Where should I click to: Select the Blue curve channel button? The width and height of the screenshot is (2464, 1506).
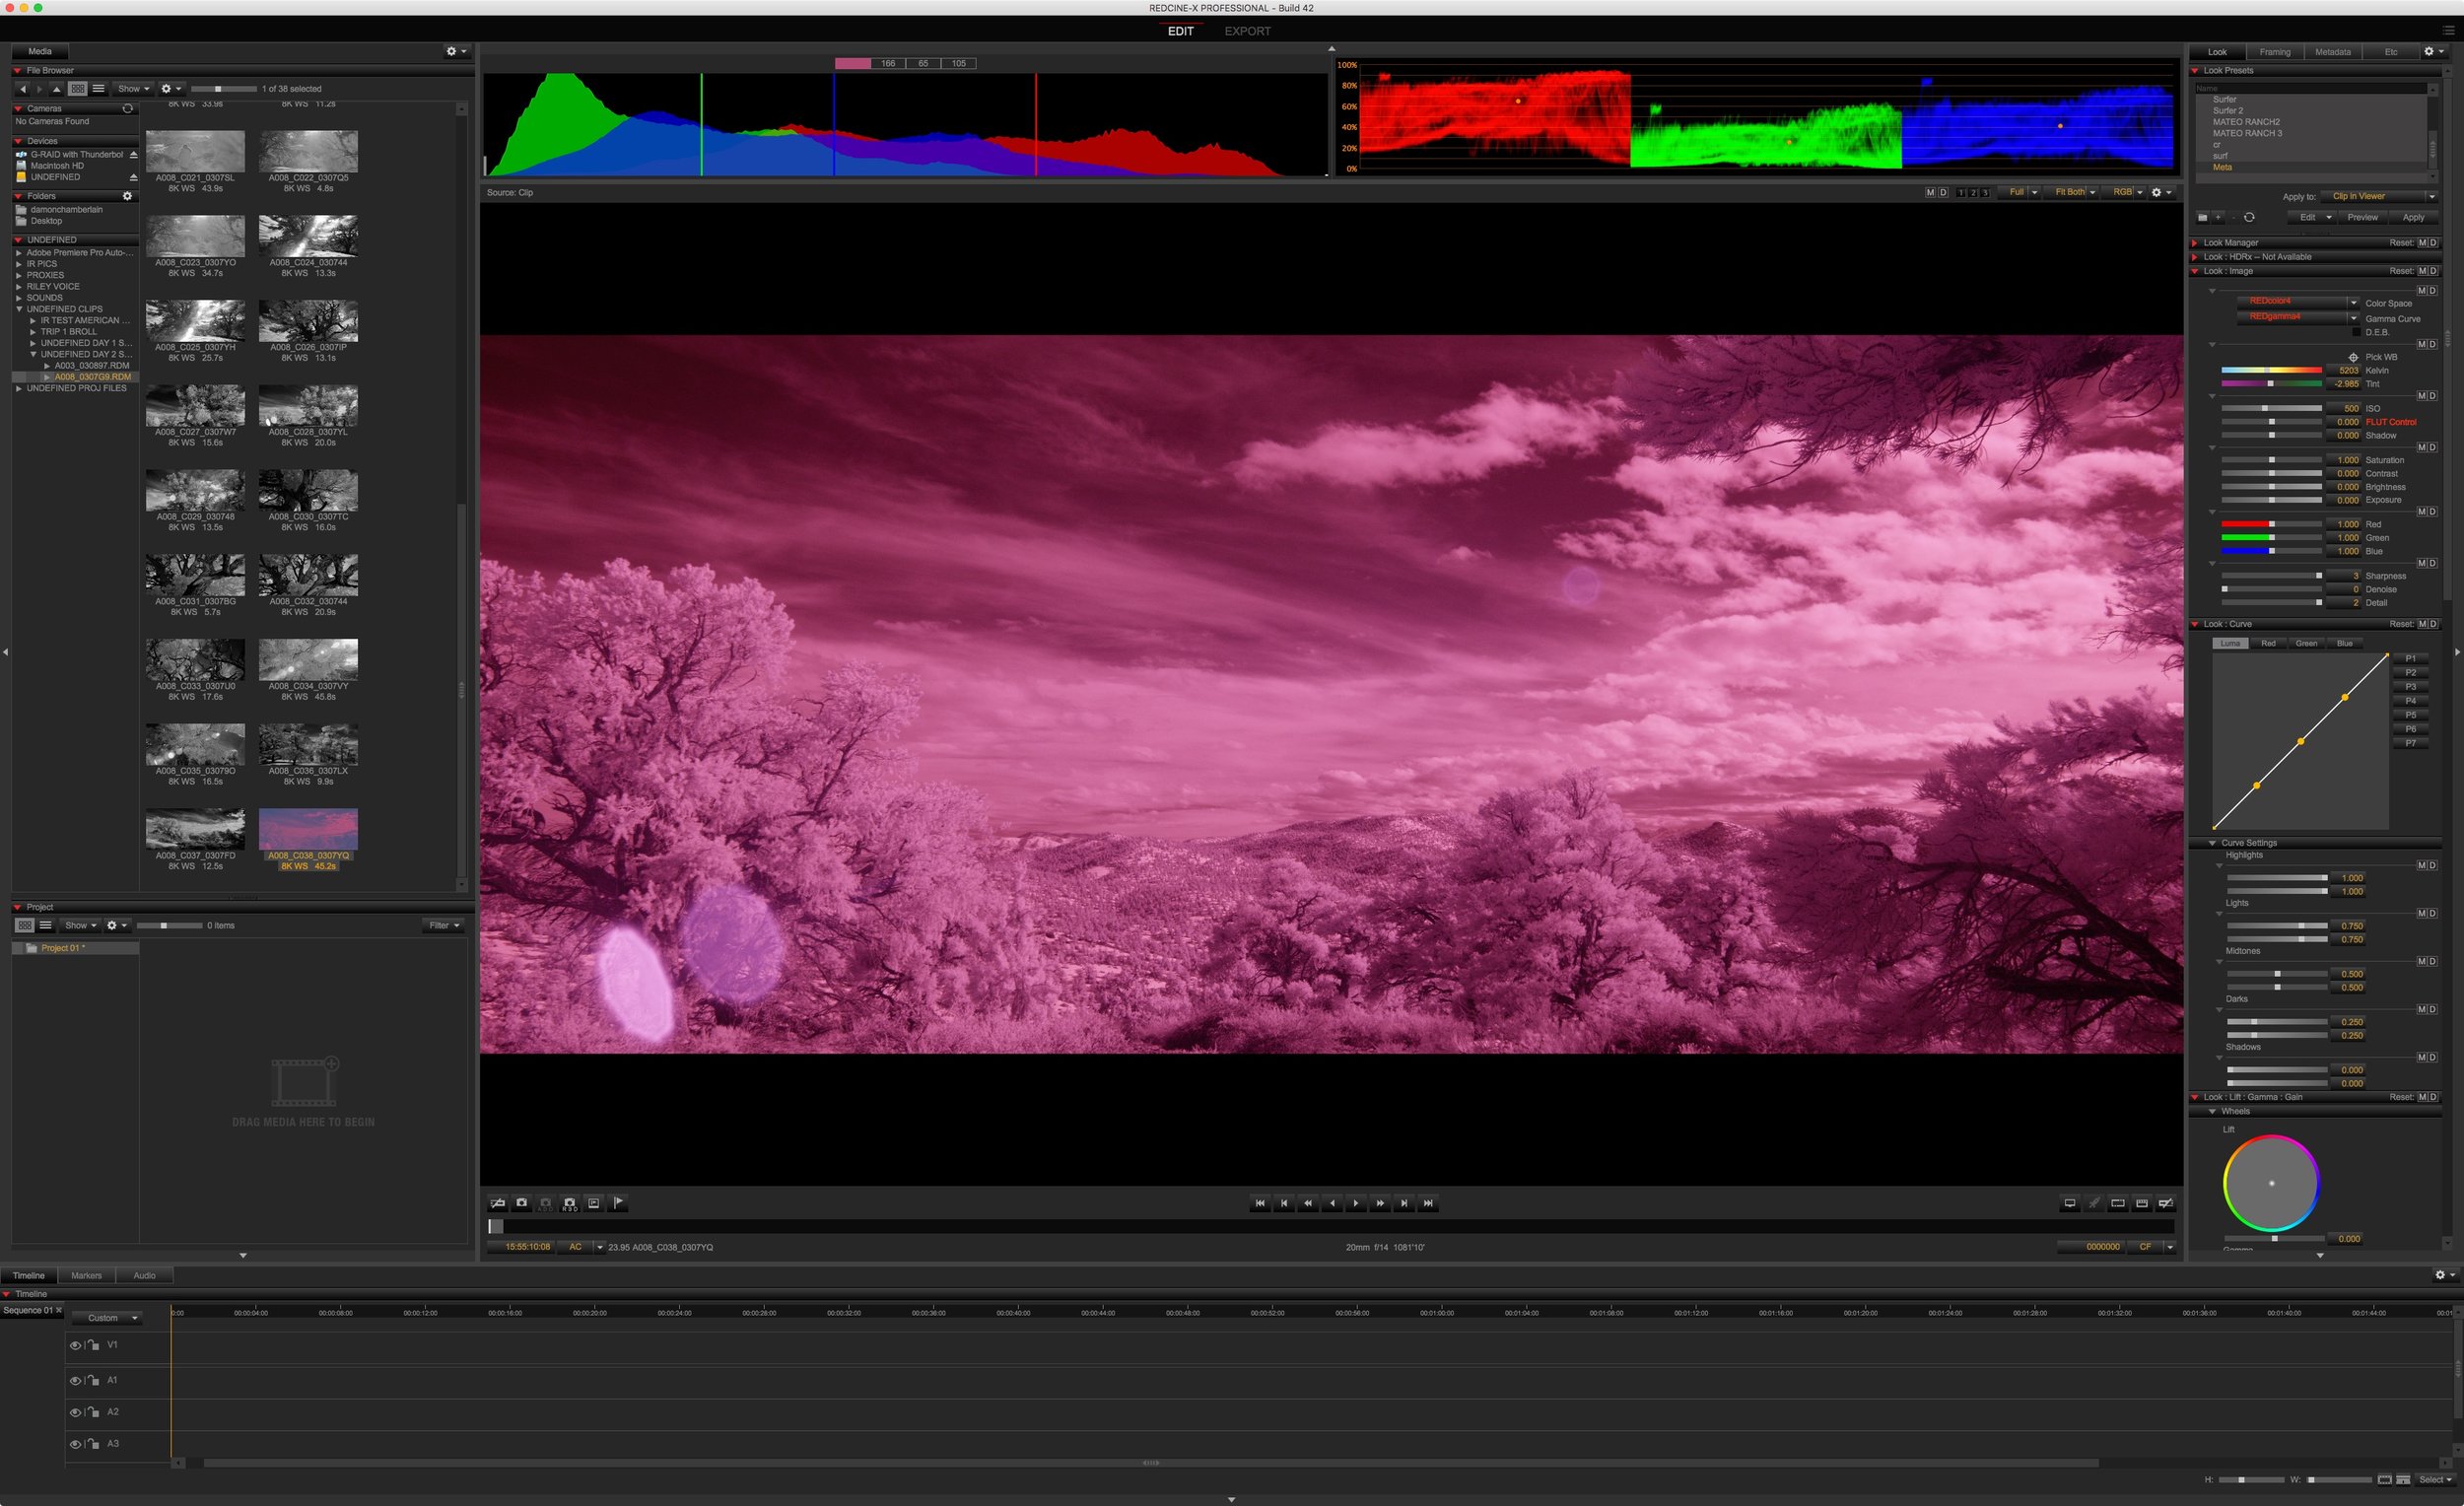(2345, 643)
